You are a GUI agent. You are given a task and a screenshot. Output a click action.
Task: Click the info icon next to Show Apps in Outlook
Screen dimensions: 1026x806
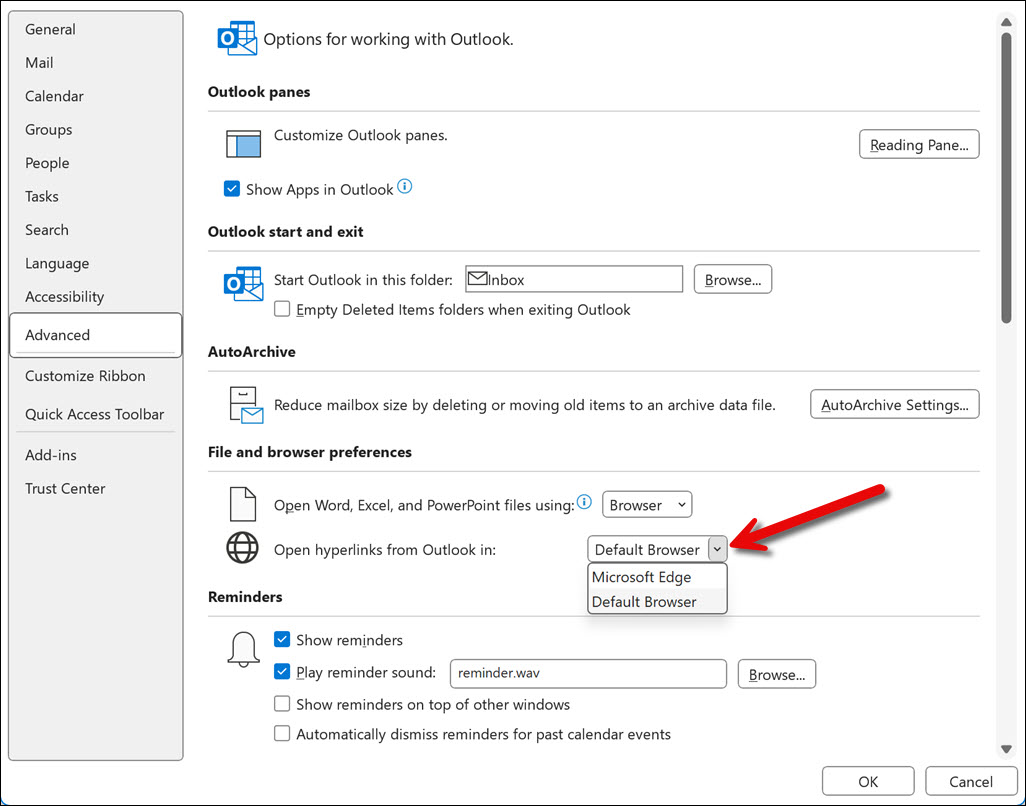(405, 187)
